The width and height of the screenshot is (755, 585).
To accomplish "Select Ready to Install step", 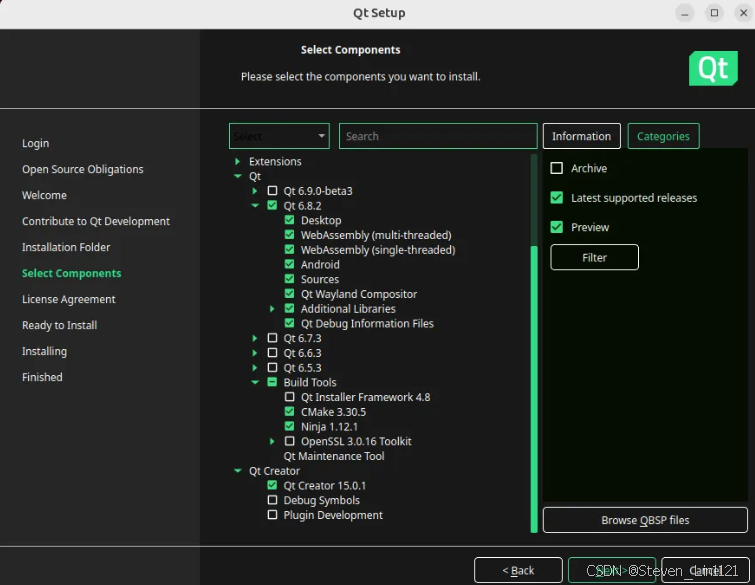I will pos(60,325).
